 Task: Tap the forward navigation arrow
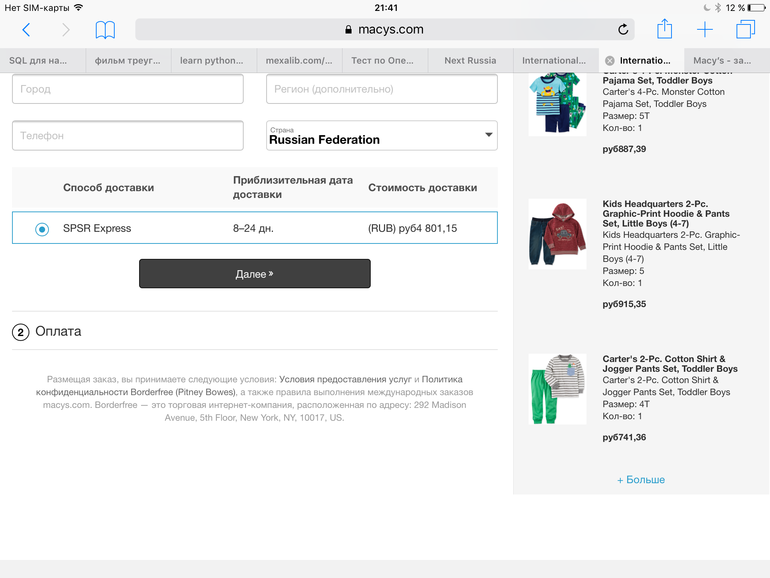coord(66,30)
